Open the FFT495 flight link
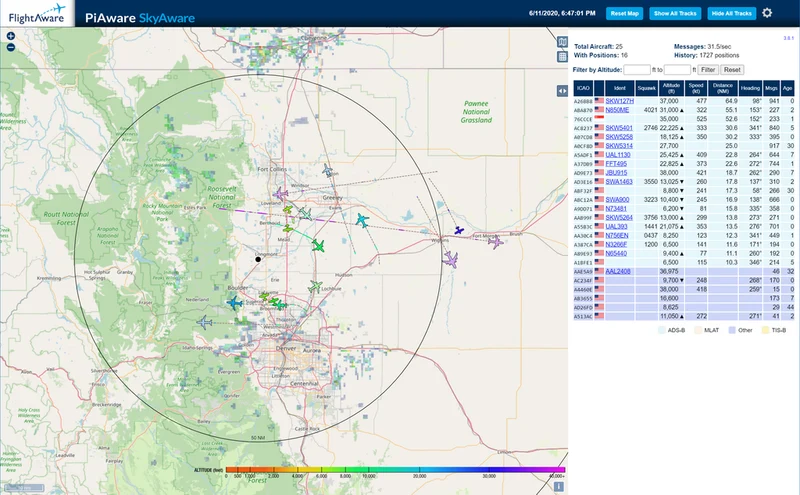800x495 pixels. [616, 164]
